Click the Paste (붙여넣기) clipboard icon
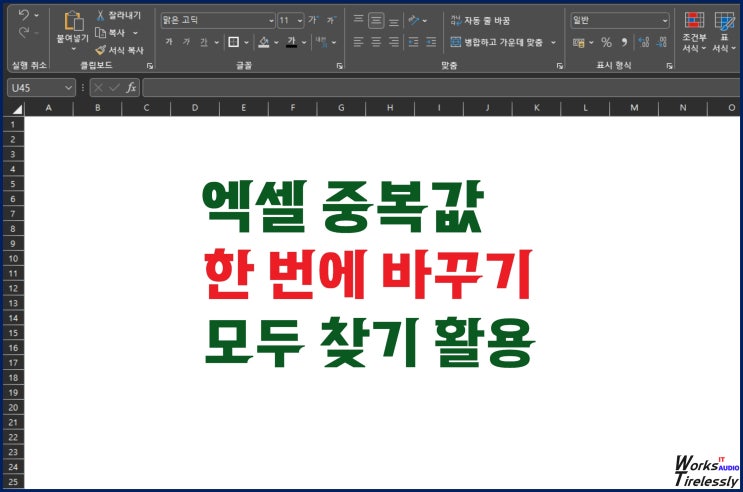The height and width of the screenshot is (492, 743). click(x=74, y=21)
